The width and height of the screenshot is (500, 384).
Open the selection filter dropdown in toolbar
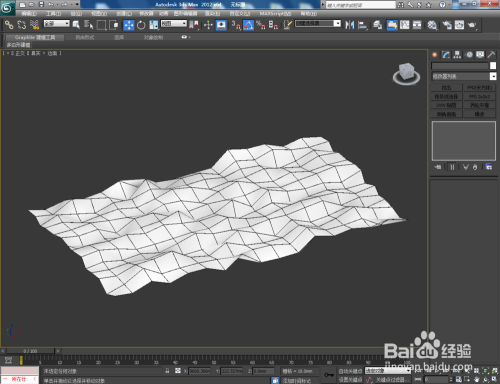[x=57, y=24]
